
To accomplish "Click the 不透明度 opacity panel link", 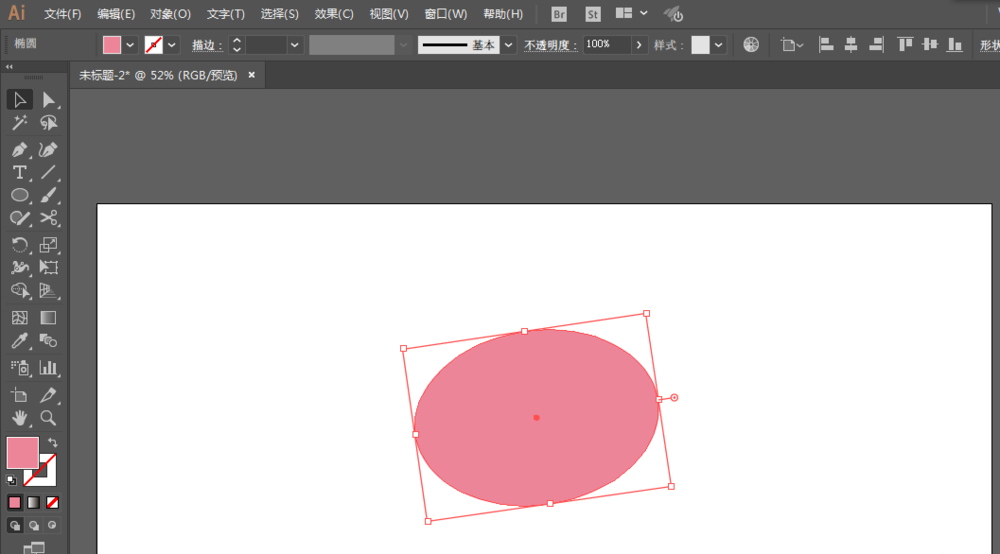I will tap(550, 45).
